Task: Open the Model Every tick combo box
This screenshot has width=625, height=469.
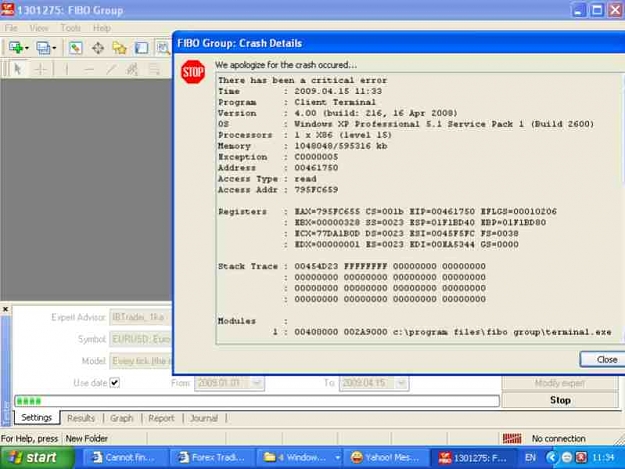Action: pyautogui.click(x=141, y=361)
